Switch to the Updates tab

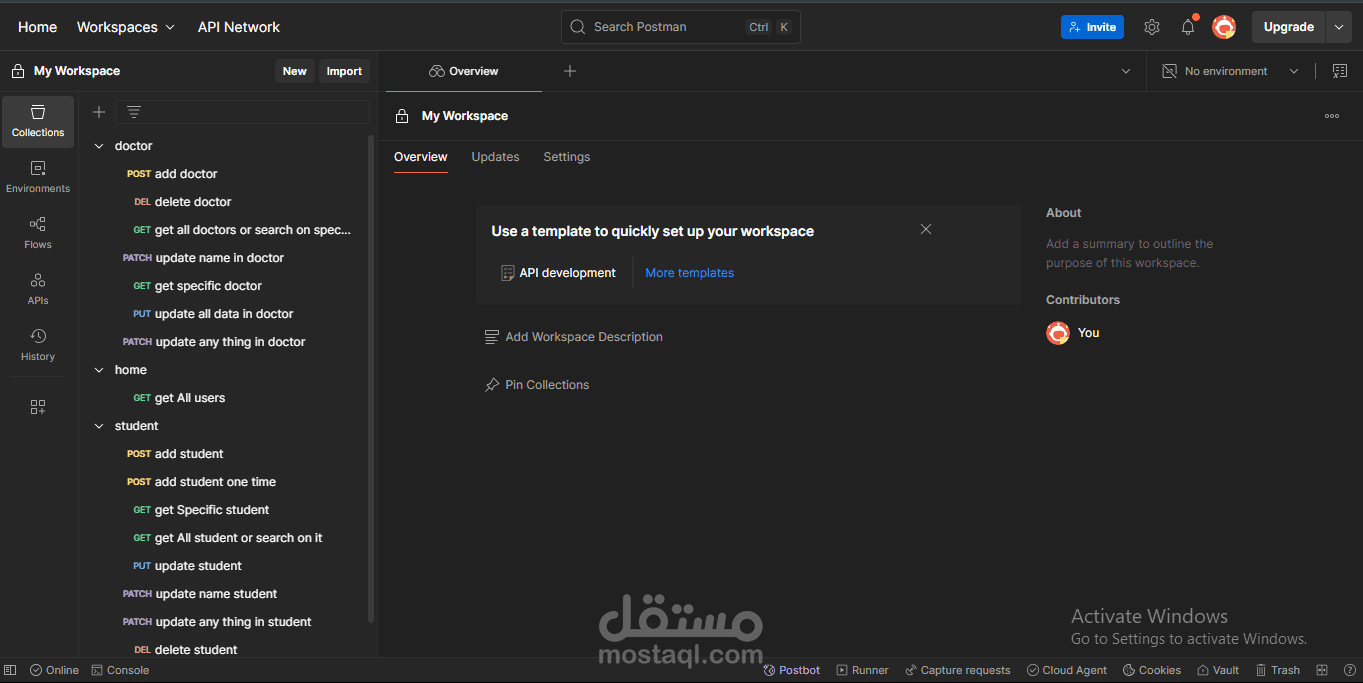(495, 157)
